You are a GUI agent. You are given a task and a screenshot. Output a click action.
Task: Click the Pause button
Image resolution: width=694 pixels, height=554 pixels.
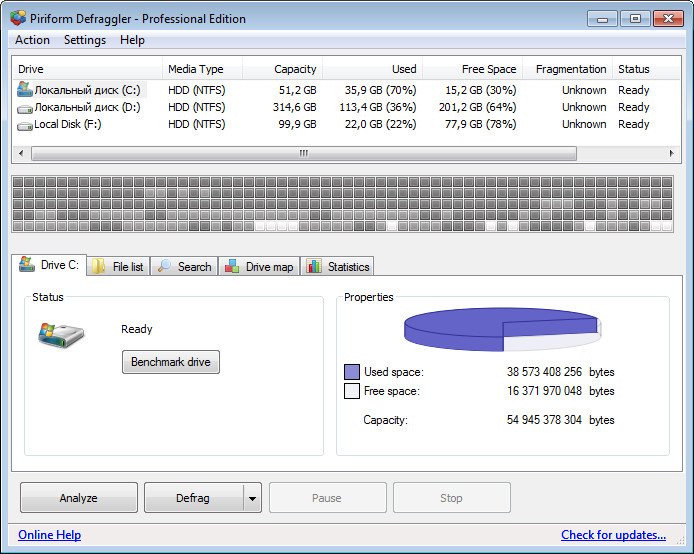point(328,498)
